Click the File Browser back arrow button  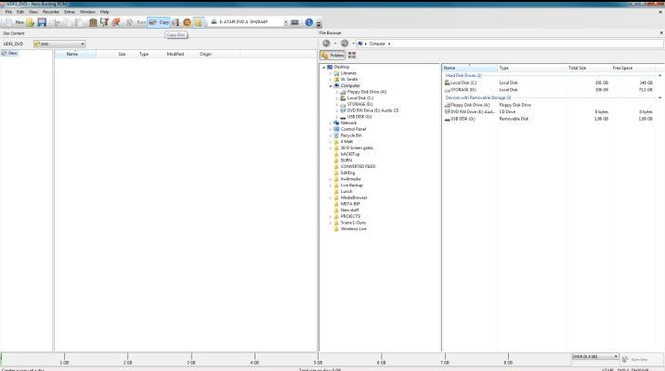click(326, 43)
